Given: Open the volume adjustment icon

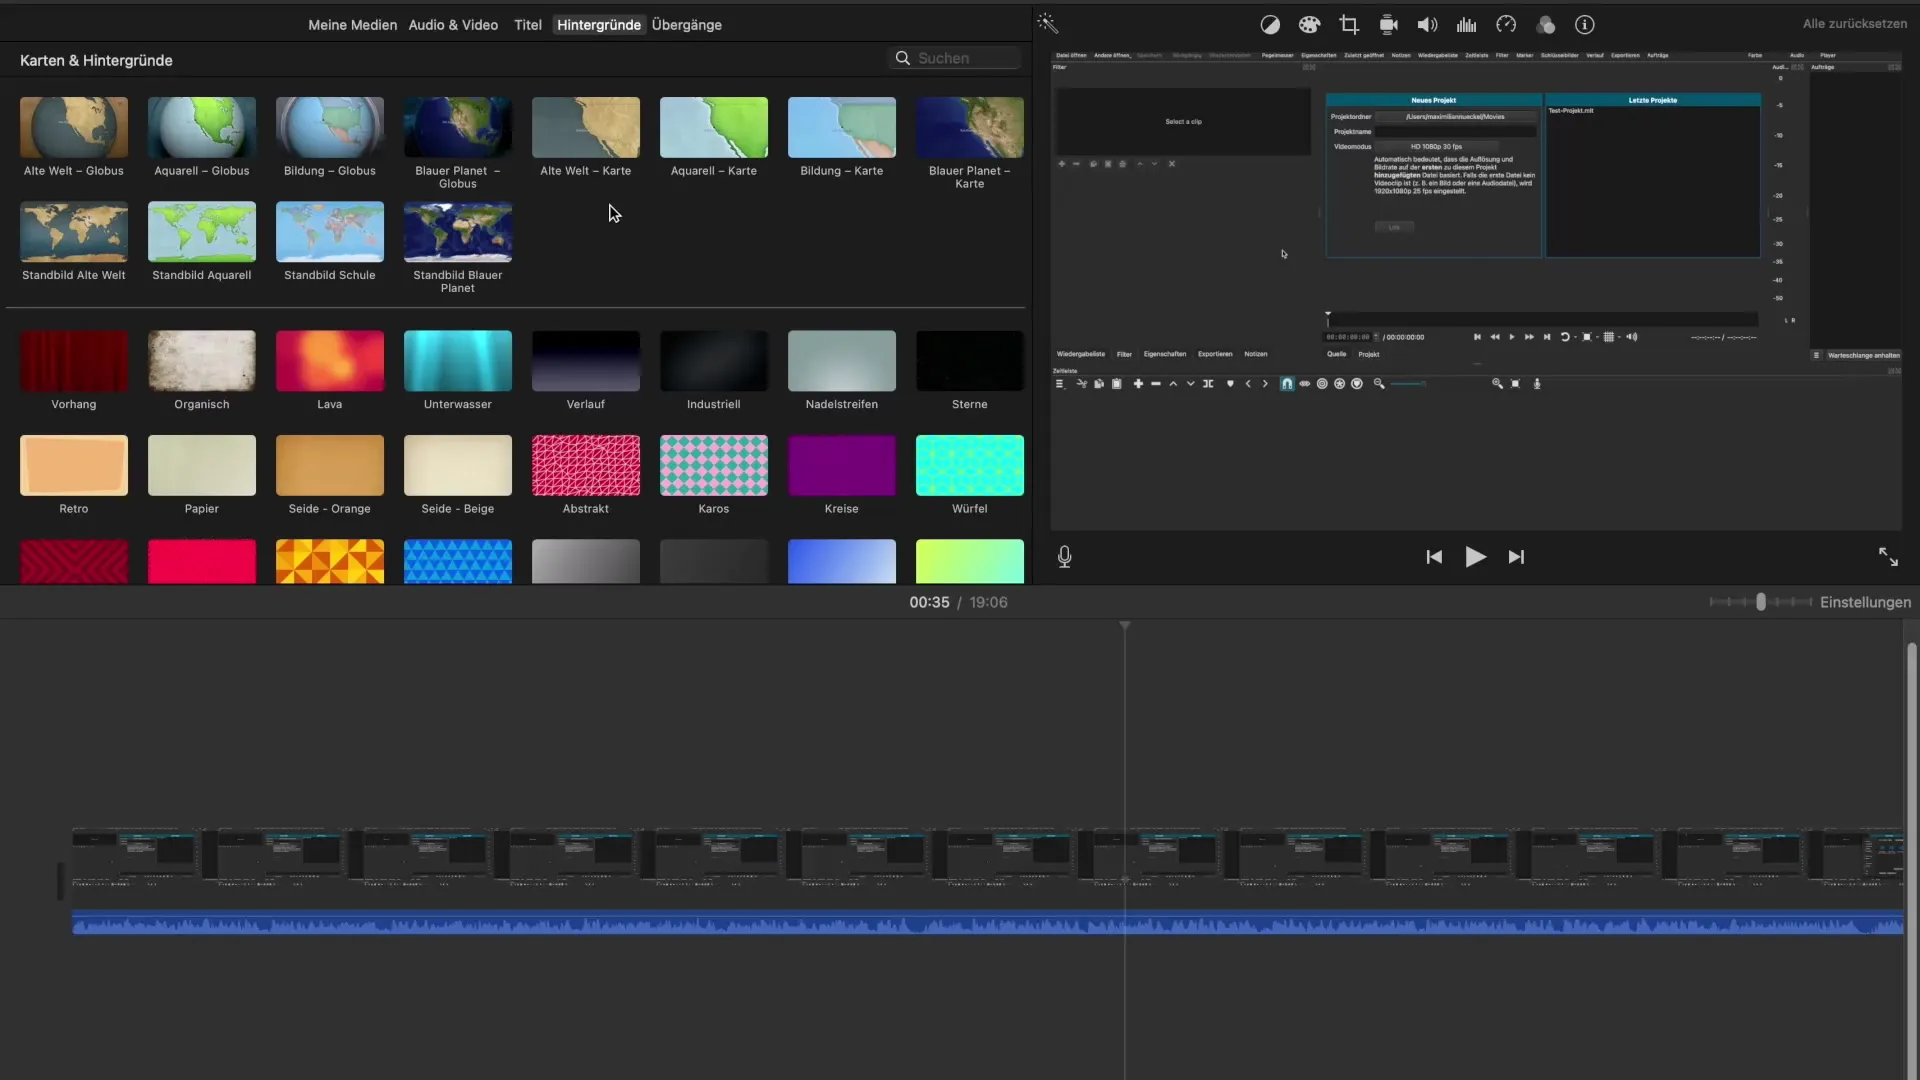Looking at the screenshot, I should [1427, 25].
